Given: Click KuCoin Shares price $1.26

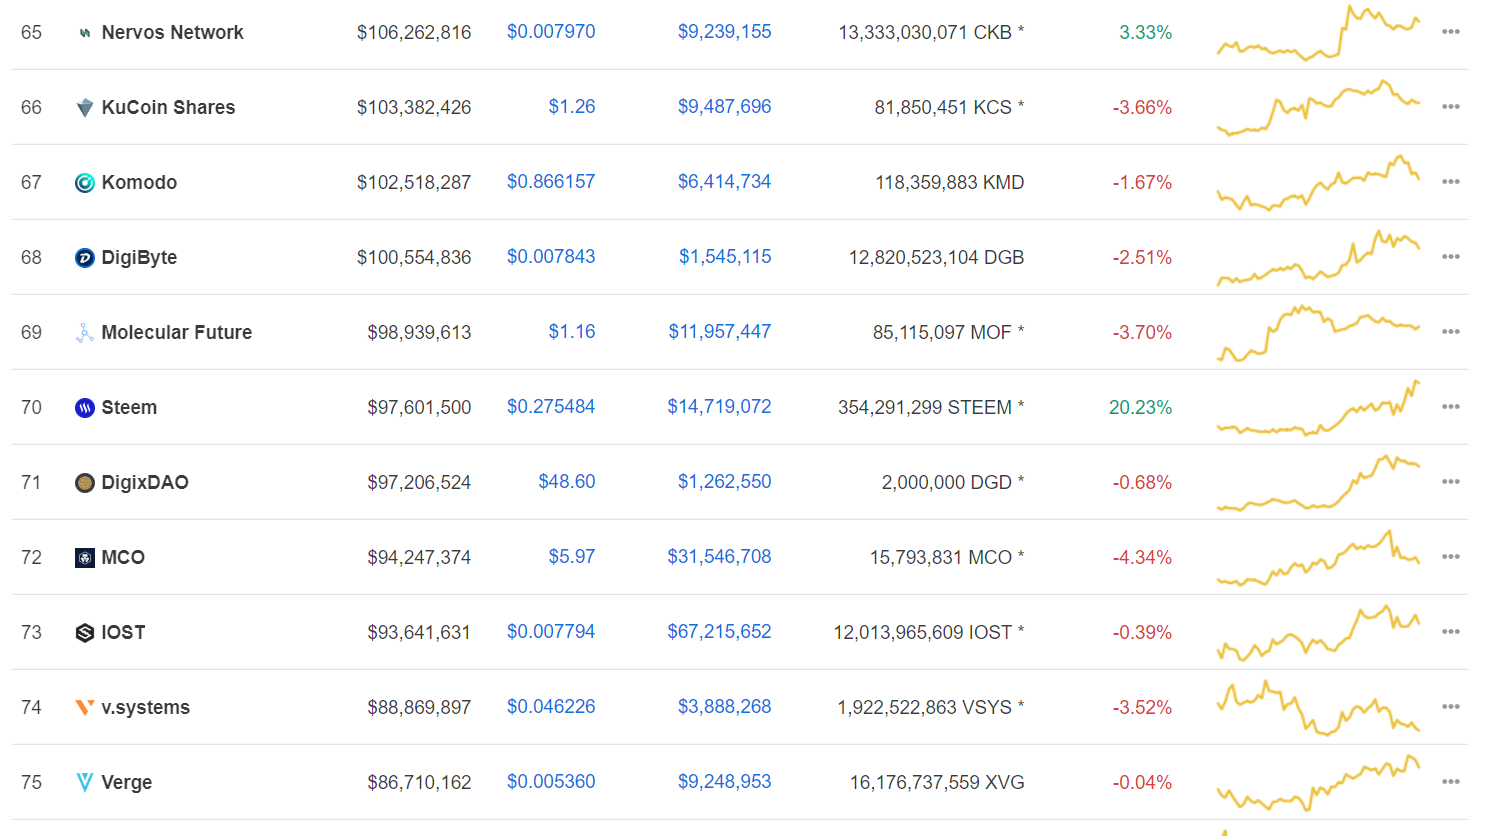Looking at the screenshot, I should 572,106.
